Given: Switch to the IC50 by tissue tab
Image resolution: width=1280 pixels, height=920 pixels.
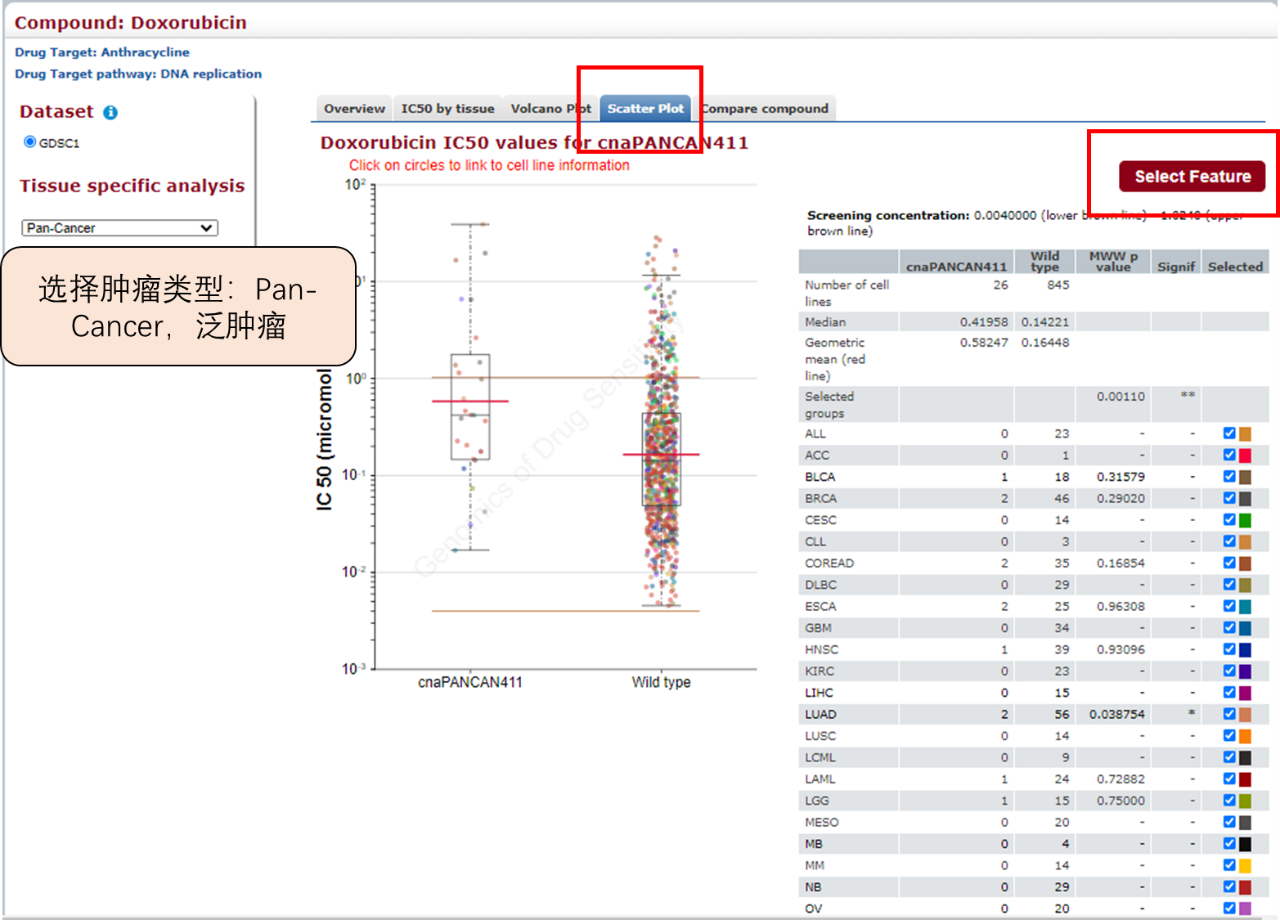Looking at the screenshot, I should [x=448, y=108].
